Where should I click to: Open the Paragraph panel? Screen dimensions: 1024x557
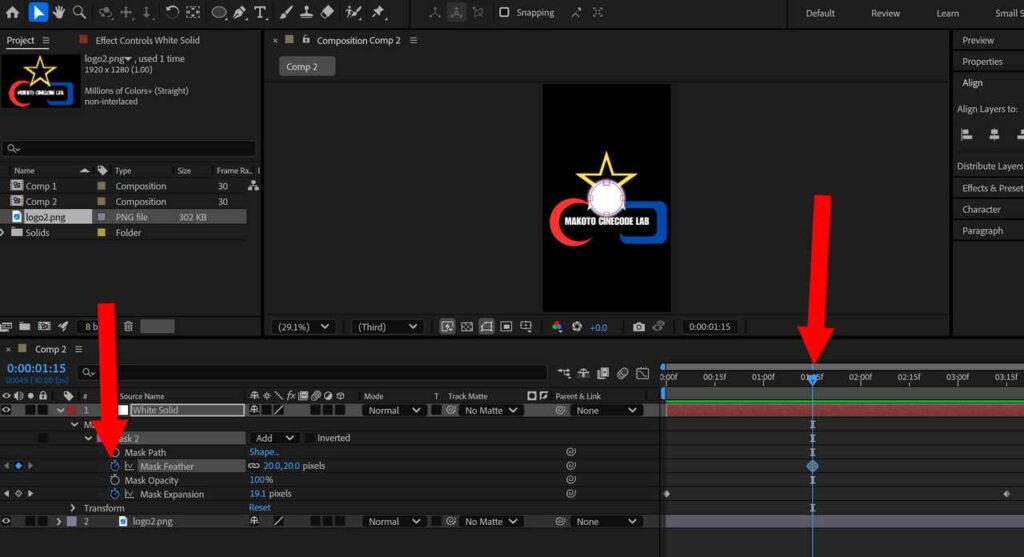(x=982, y=231)
